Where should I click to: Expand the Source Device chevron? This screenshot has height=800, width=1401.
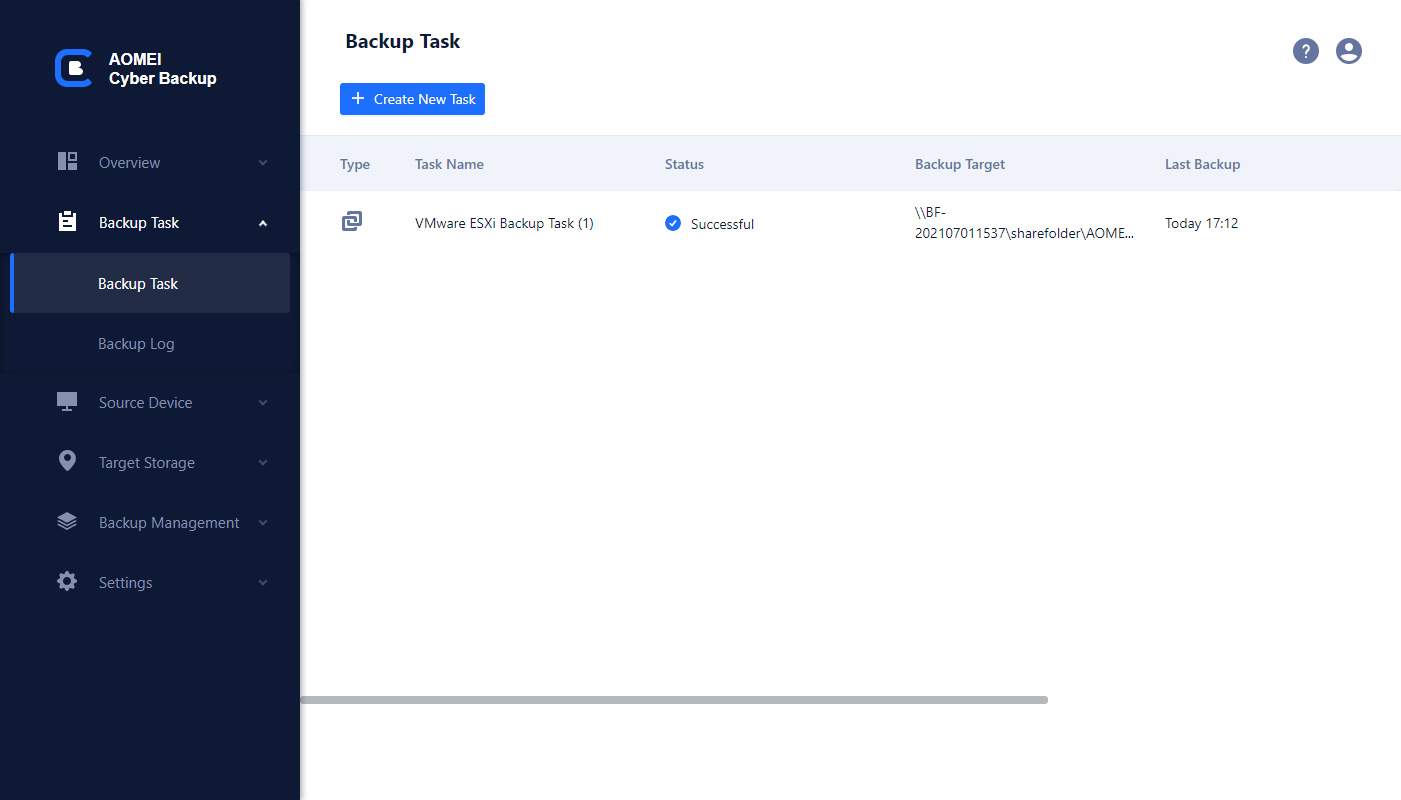tap(263, 403)
